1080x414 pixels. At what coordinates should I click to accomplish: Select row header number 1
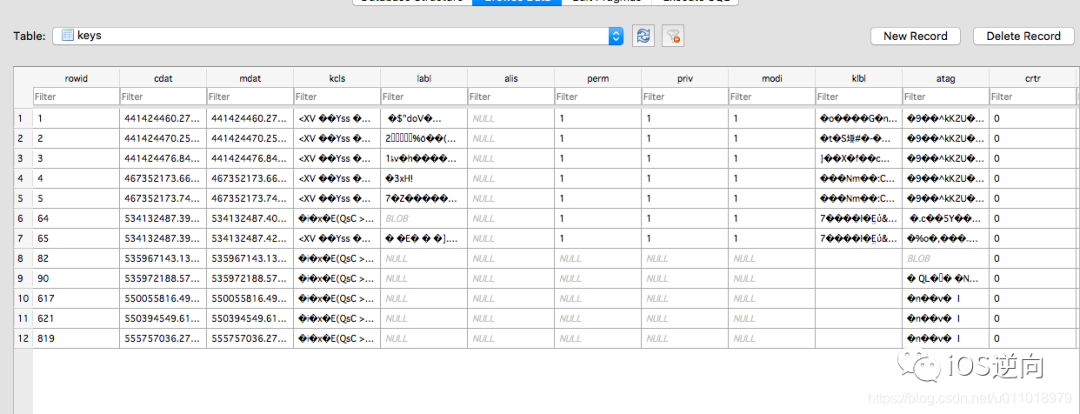tap(23, 118)
